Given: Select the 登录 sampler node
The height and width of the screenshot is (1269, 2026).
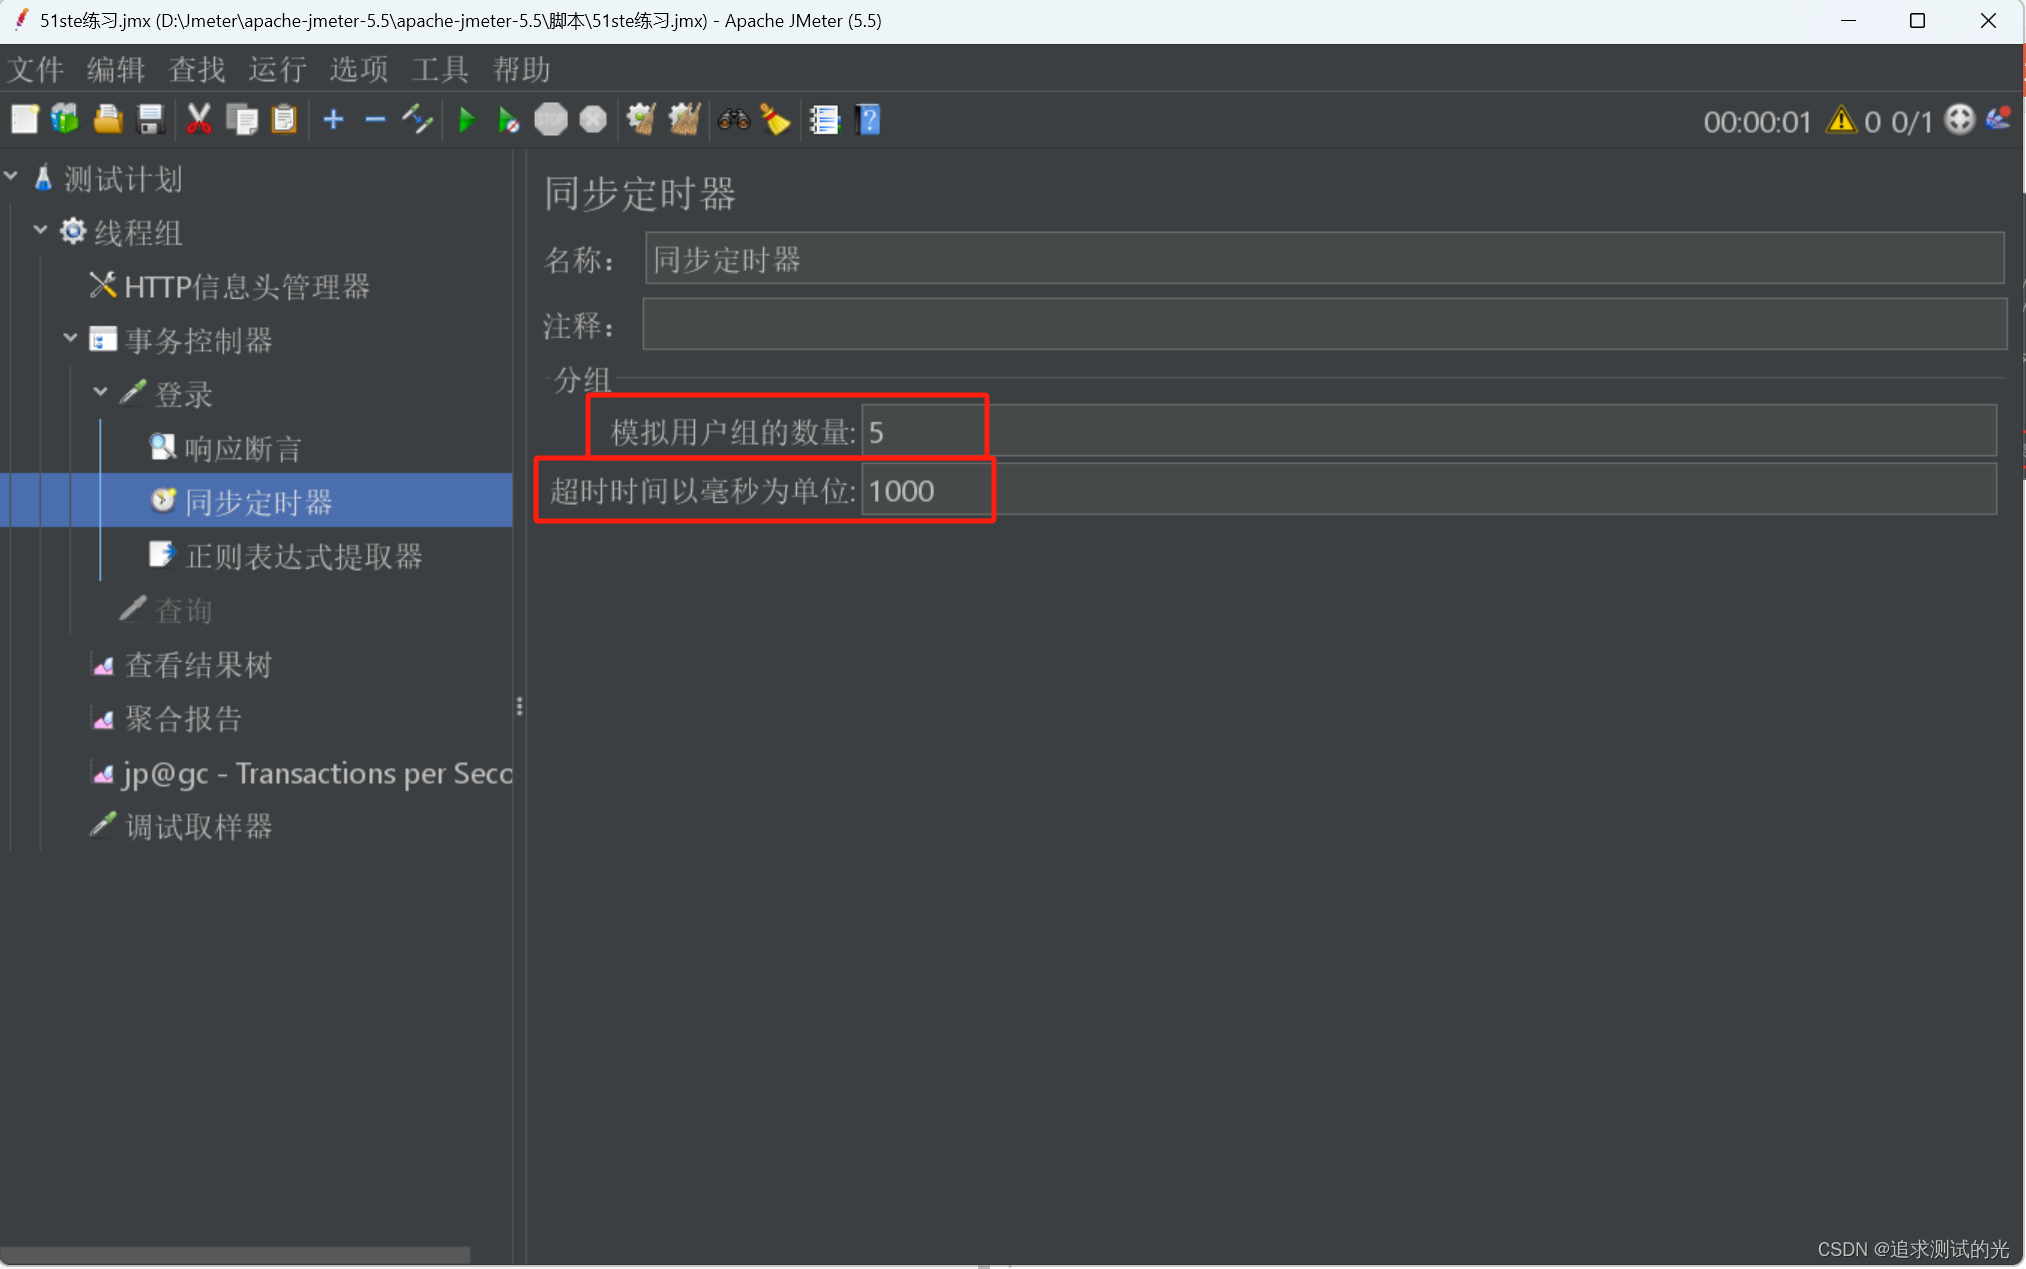Looking at the screenshot, I should click(184, 395).
